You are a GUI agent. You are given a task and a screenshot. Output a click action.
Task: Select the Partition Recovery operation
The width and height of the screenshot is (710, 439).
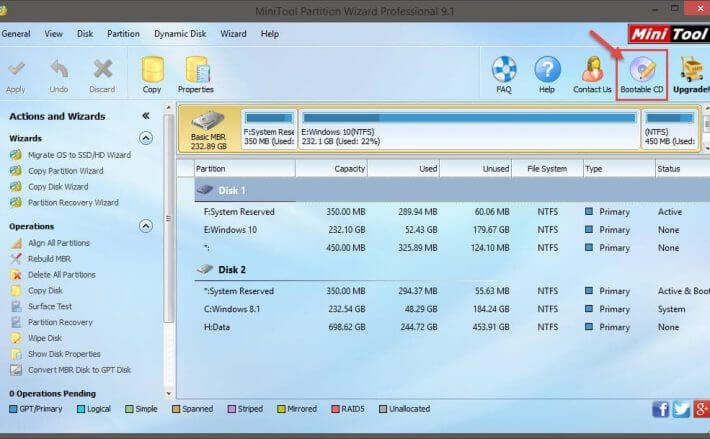click(60, 322)
